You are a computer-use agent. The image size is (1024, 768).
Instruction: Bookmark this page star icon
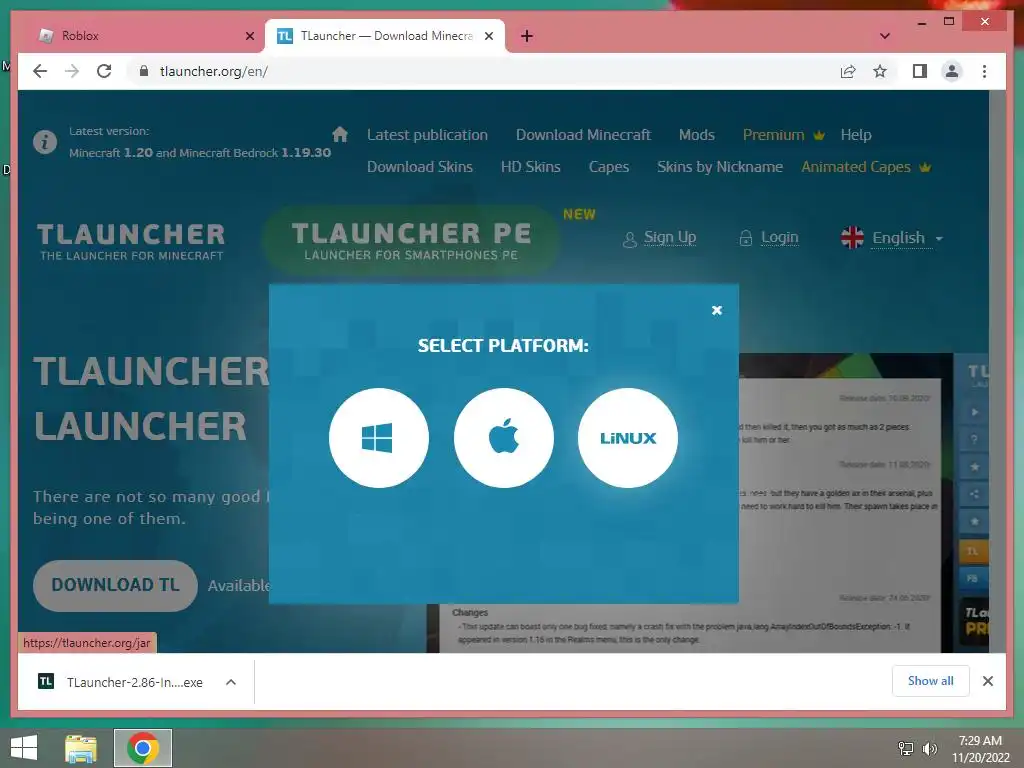[880, 71]
